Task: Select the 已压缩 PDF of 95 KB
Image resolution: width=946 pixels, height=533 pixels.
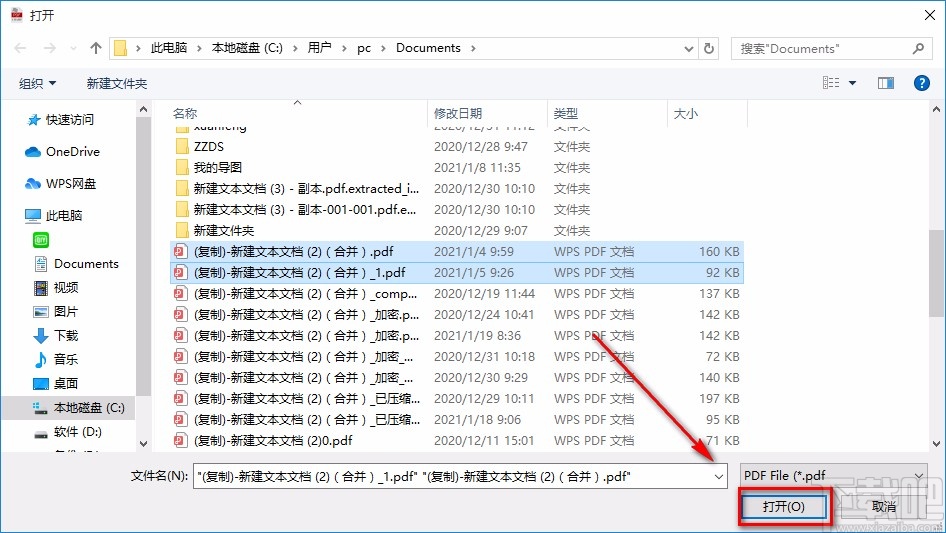Action: 457,420
